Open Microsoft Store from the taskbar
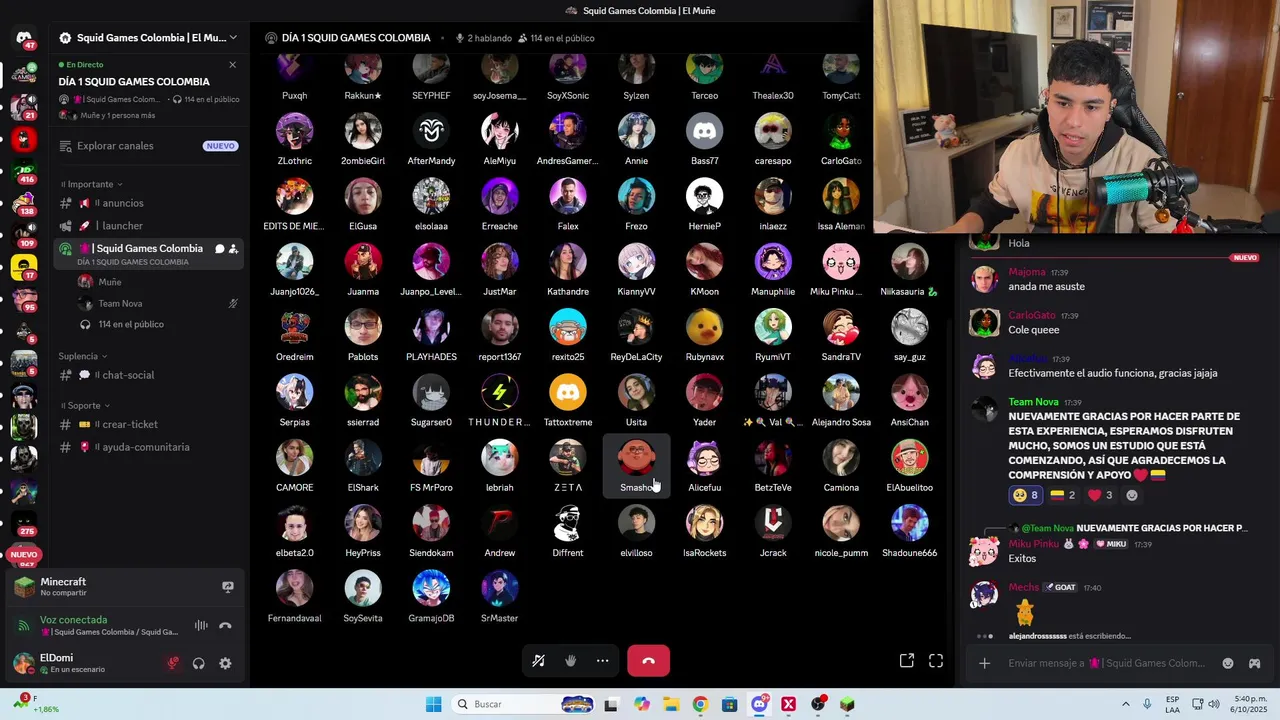The width and height of the screenshot is (1280, 720). pos(729,704)
